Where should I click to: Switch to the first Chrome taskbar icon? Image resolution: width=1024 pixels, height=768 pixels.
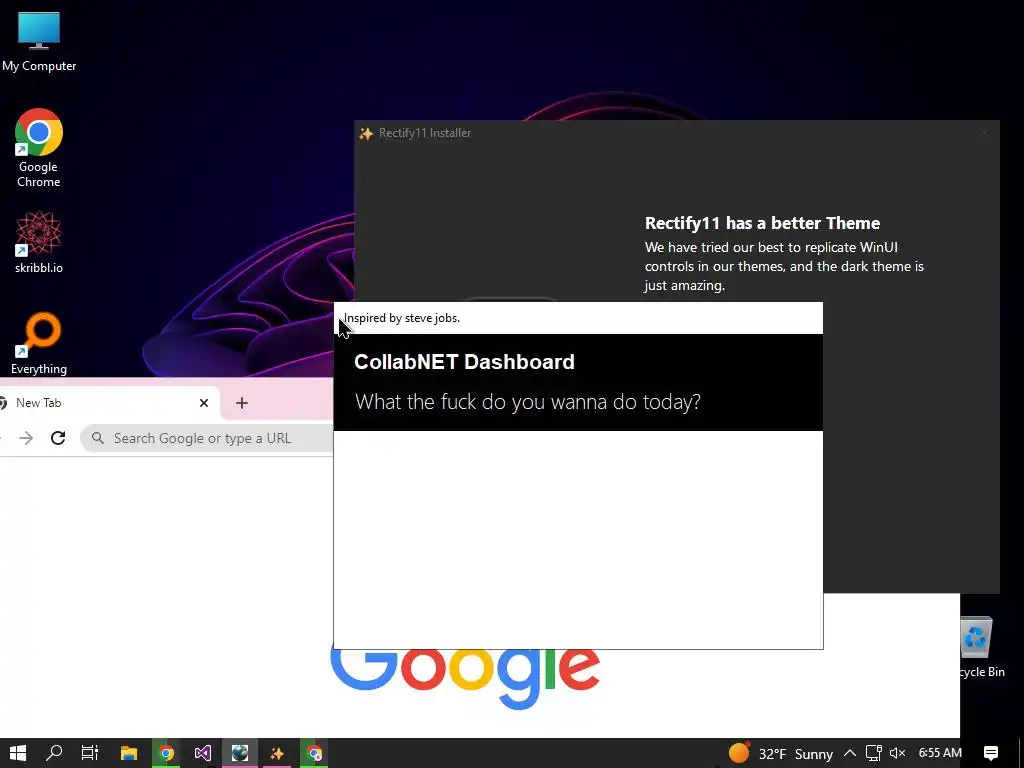[166, 753]
